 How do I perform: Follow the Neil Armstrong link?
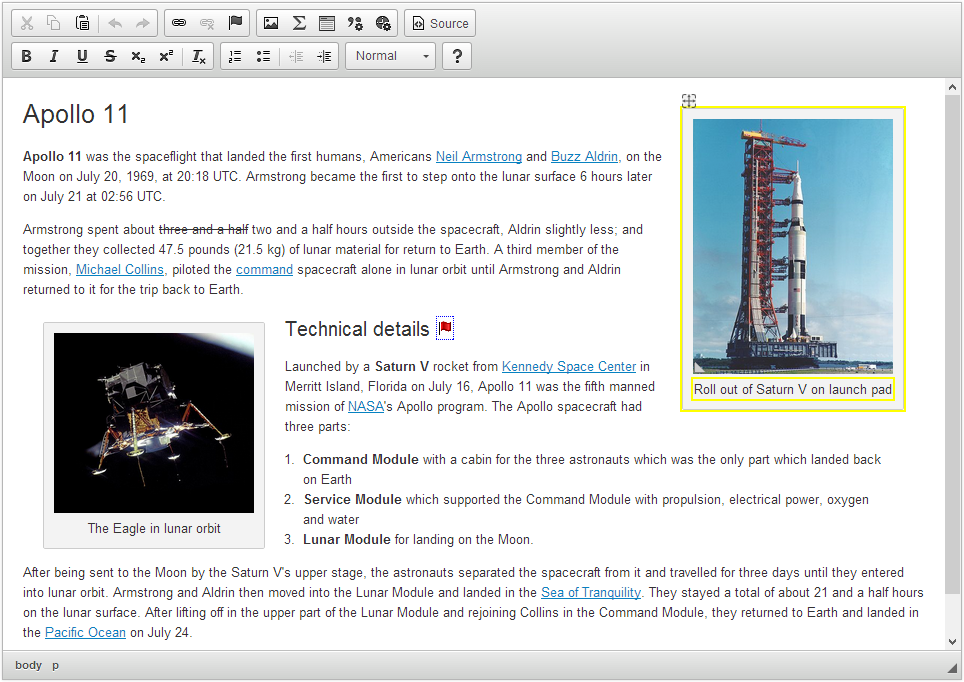point(479,156)
